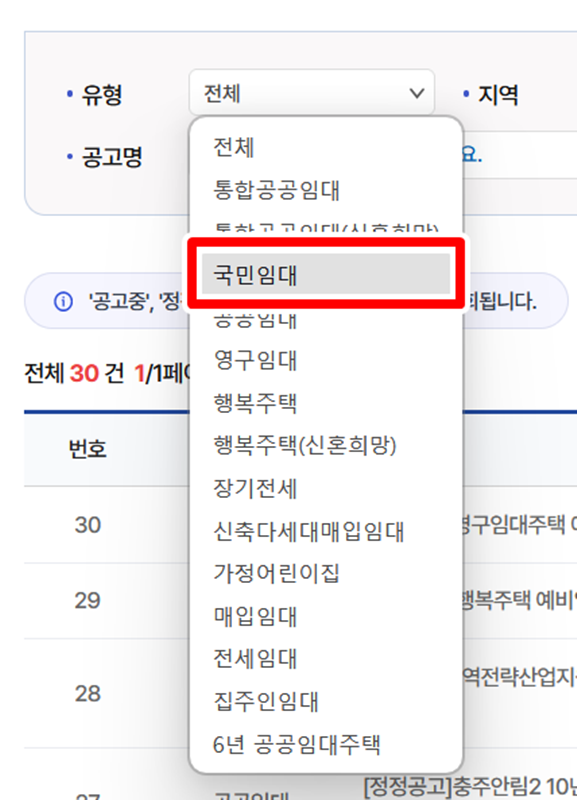Open the [정정공고]충주안림2 announcement link
The height and width of the screenshot is (800, 577).
pos(470,787)
